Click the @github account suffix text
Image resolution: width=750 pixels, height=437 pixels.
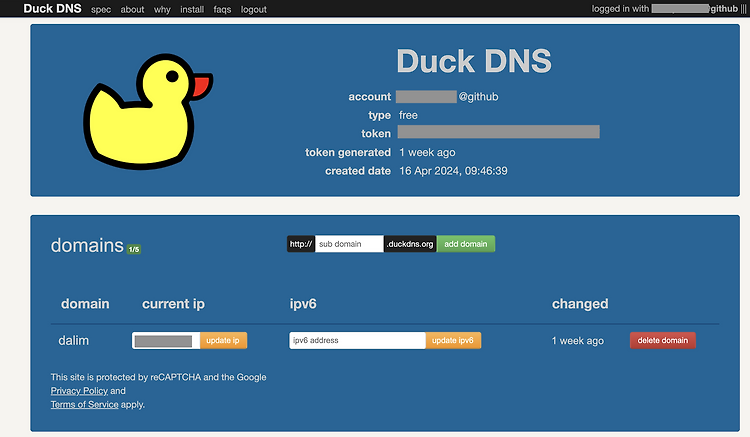478,97
